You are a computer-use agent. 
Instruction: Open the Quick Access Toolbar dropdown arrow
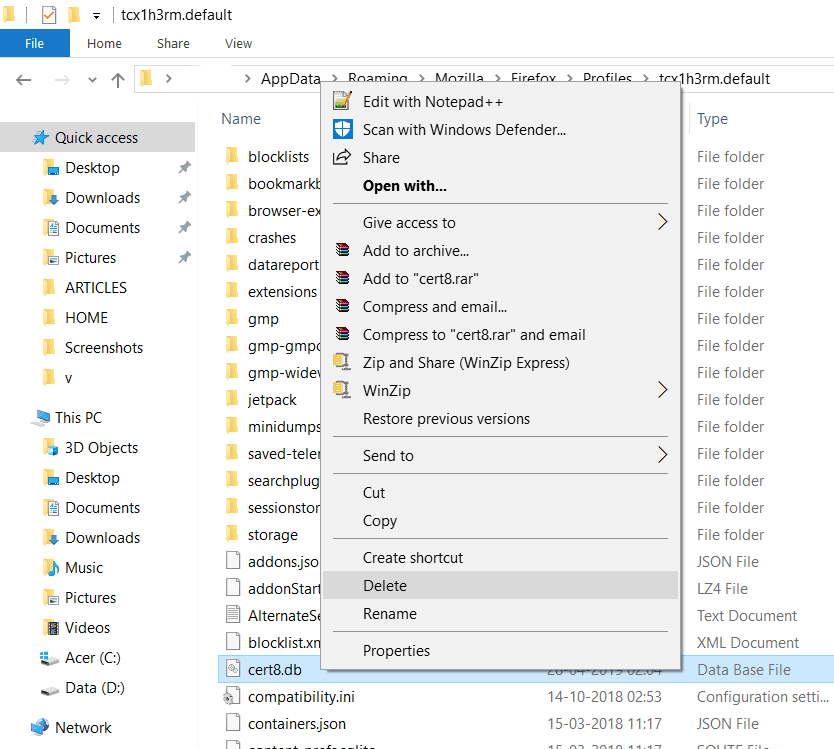click(x=96, y=16)
